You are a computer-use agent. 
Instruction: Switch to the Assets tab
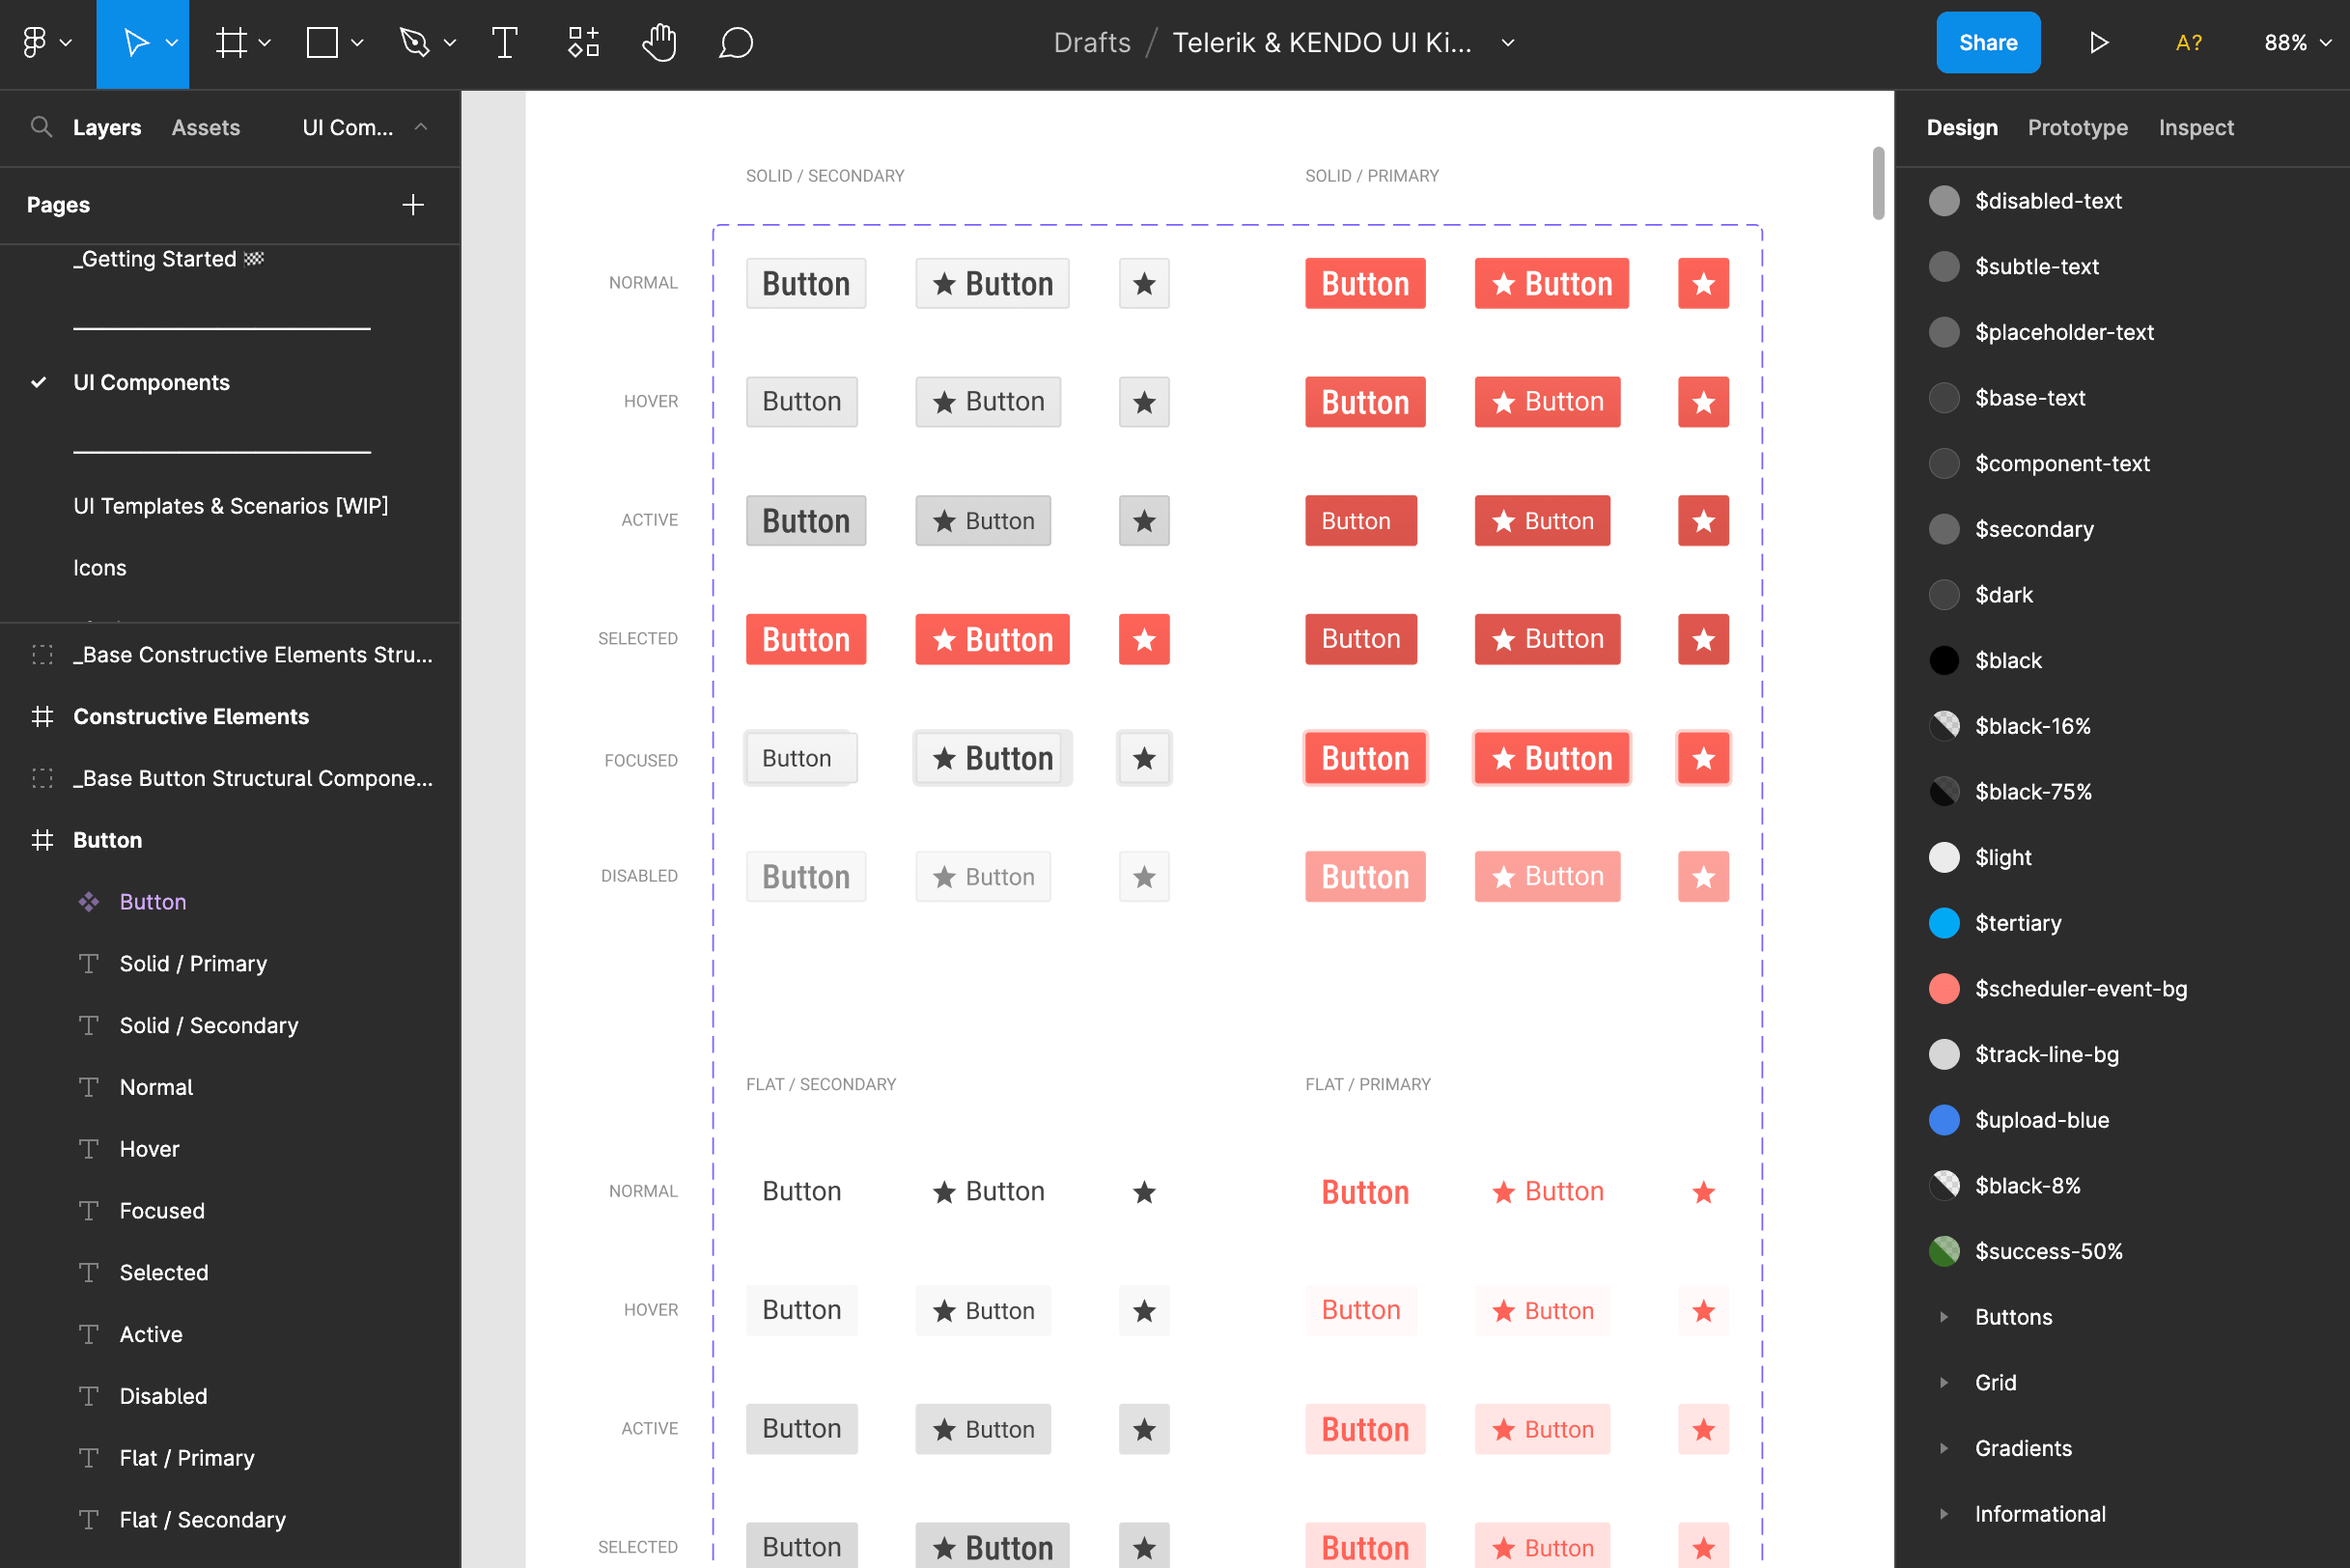(x=206, y=127)
